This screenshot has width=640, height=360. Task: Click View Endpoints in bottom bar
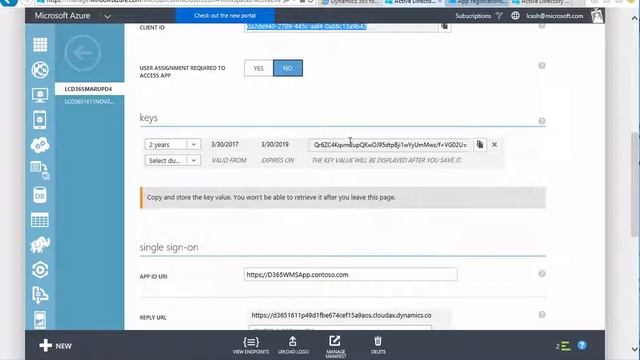click(x=251, y=345)
